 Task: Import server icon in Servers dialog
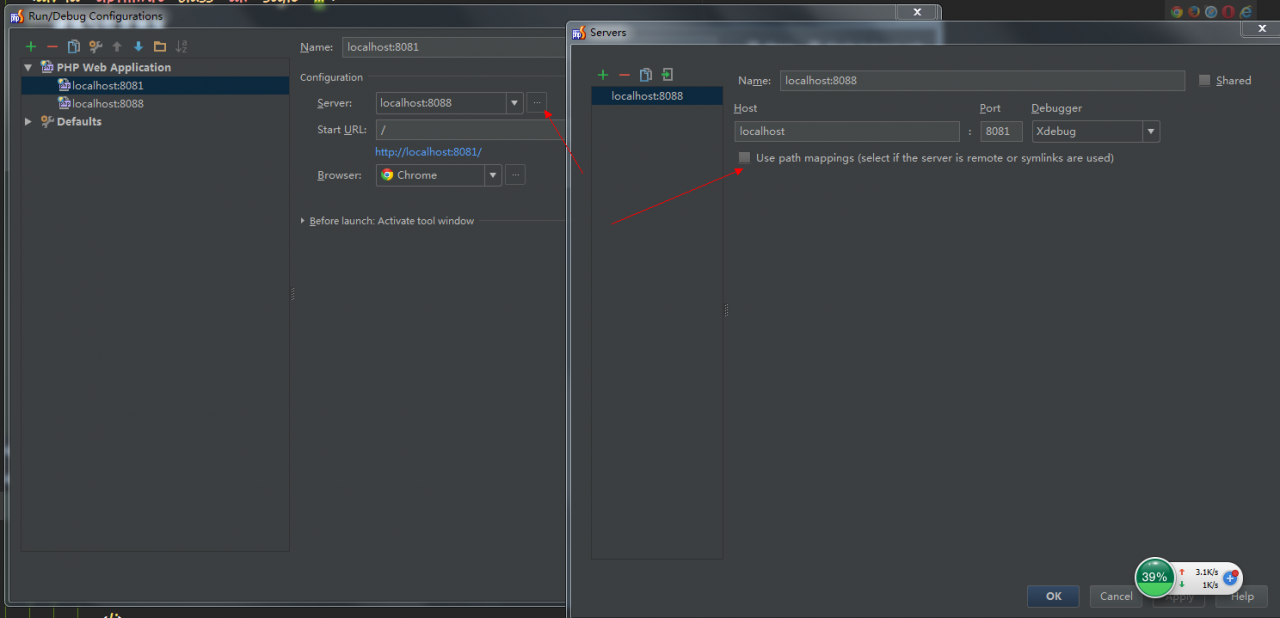tap(667, 75)
